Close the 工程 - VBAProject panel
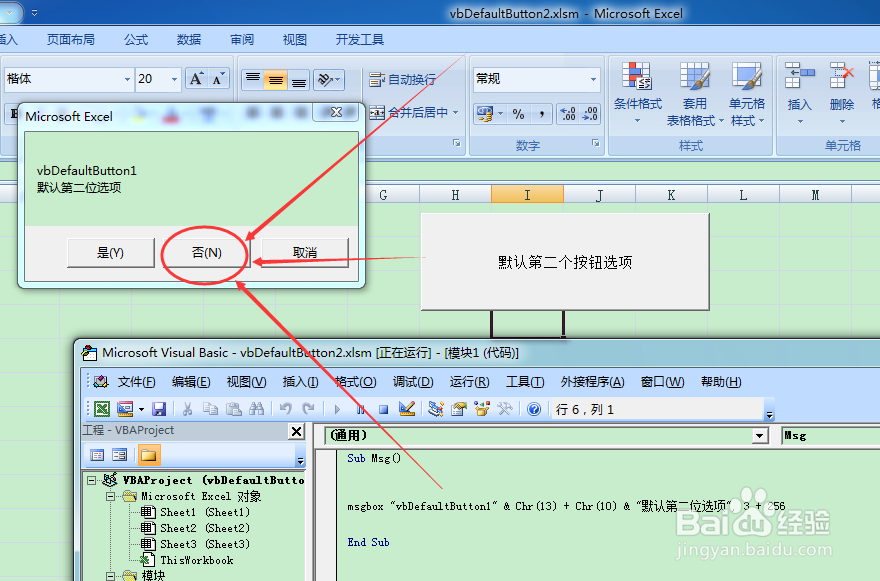 coord(296,431)
